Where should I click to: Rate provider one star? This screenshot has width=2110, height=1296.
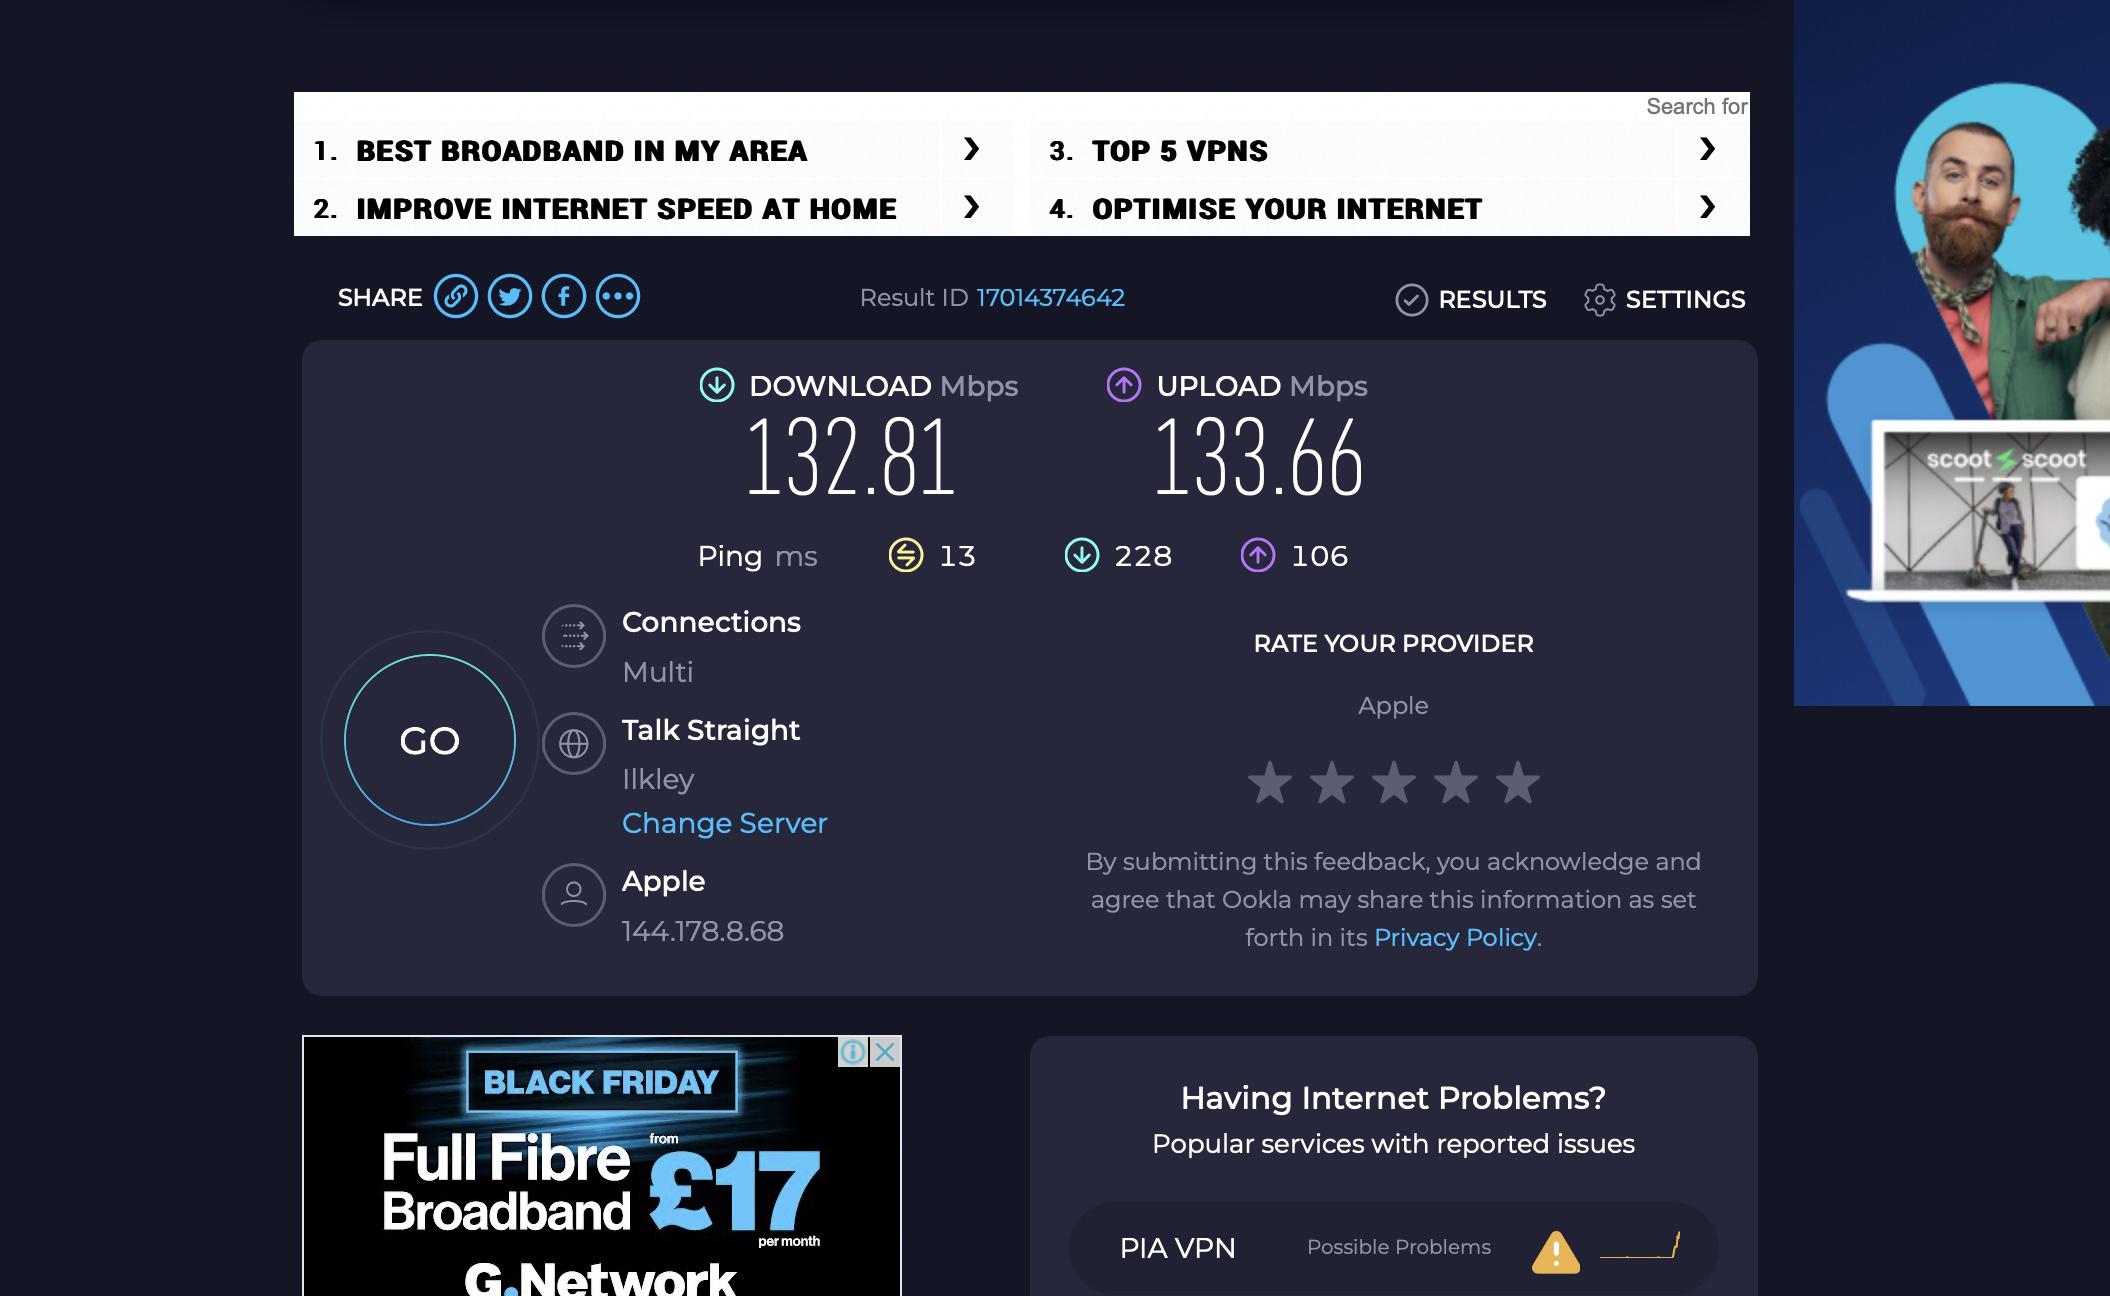pos(1270,783)
